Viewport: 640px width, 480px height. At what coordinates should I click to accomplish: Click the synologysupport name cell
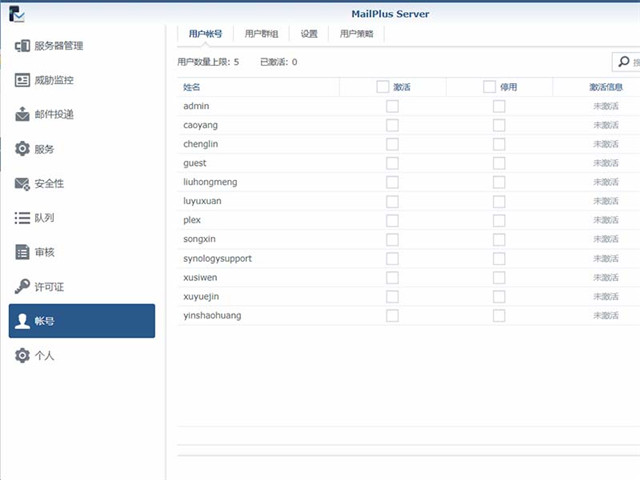218,258
